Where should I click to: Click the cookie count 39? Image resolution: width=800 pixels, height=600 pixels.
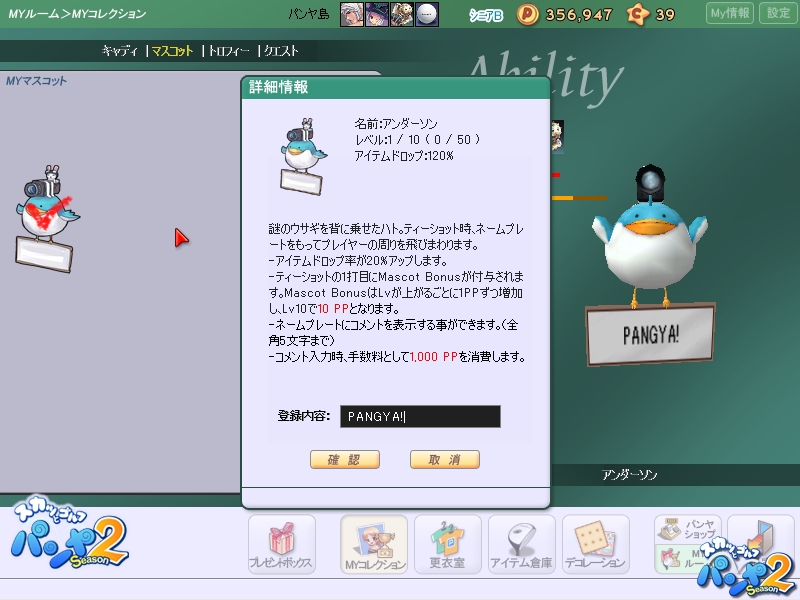[665, 15]
